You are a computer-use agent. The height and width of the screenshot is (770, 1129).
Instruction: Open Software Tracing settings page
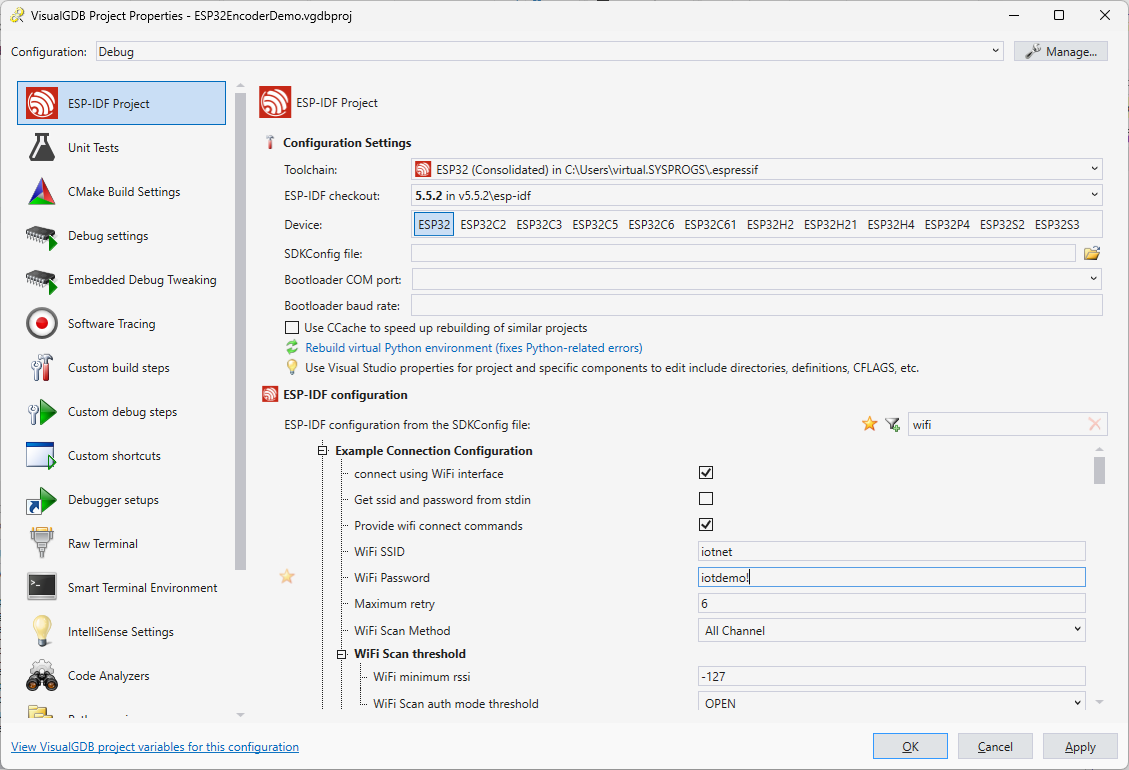112,324
